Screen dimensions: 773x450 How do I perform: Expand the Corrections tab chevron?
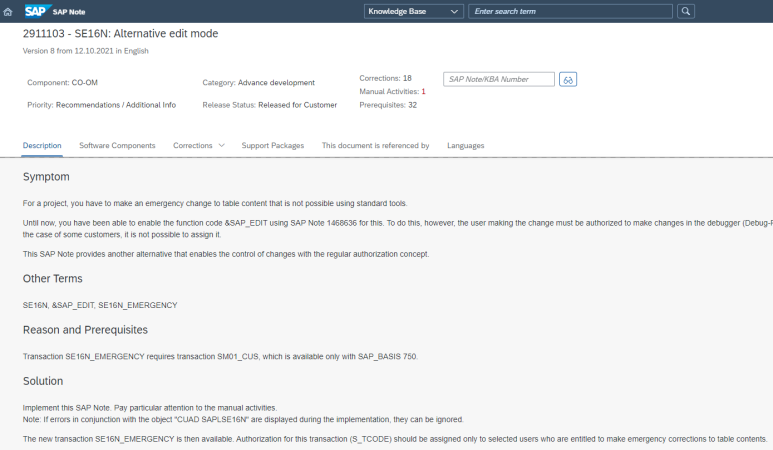click(221, 145)
